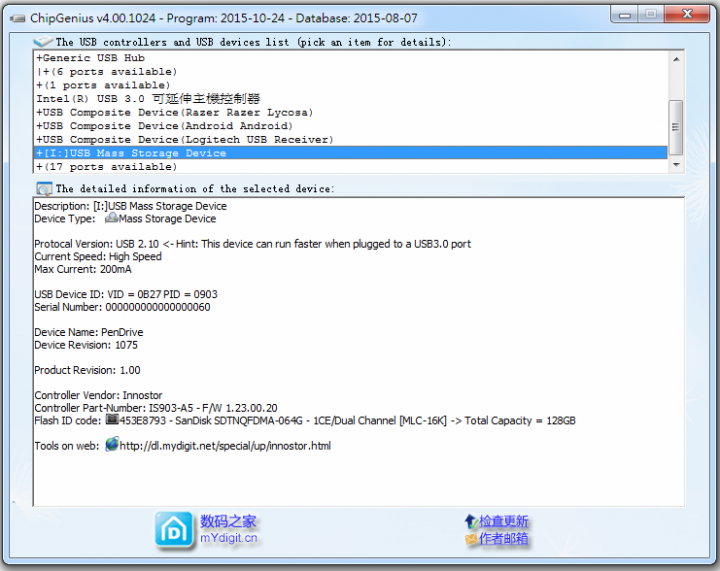
Task: Click the Current Speed: High Speed line
Action: click(x=98, y=256)
